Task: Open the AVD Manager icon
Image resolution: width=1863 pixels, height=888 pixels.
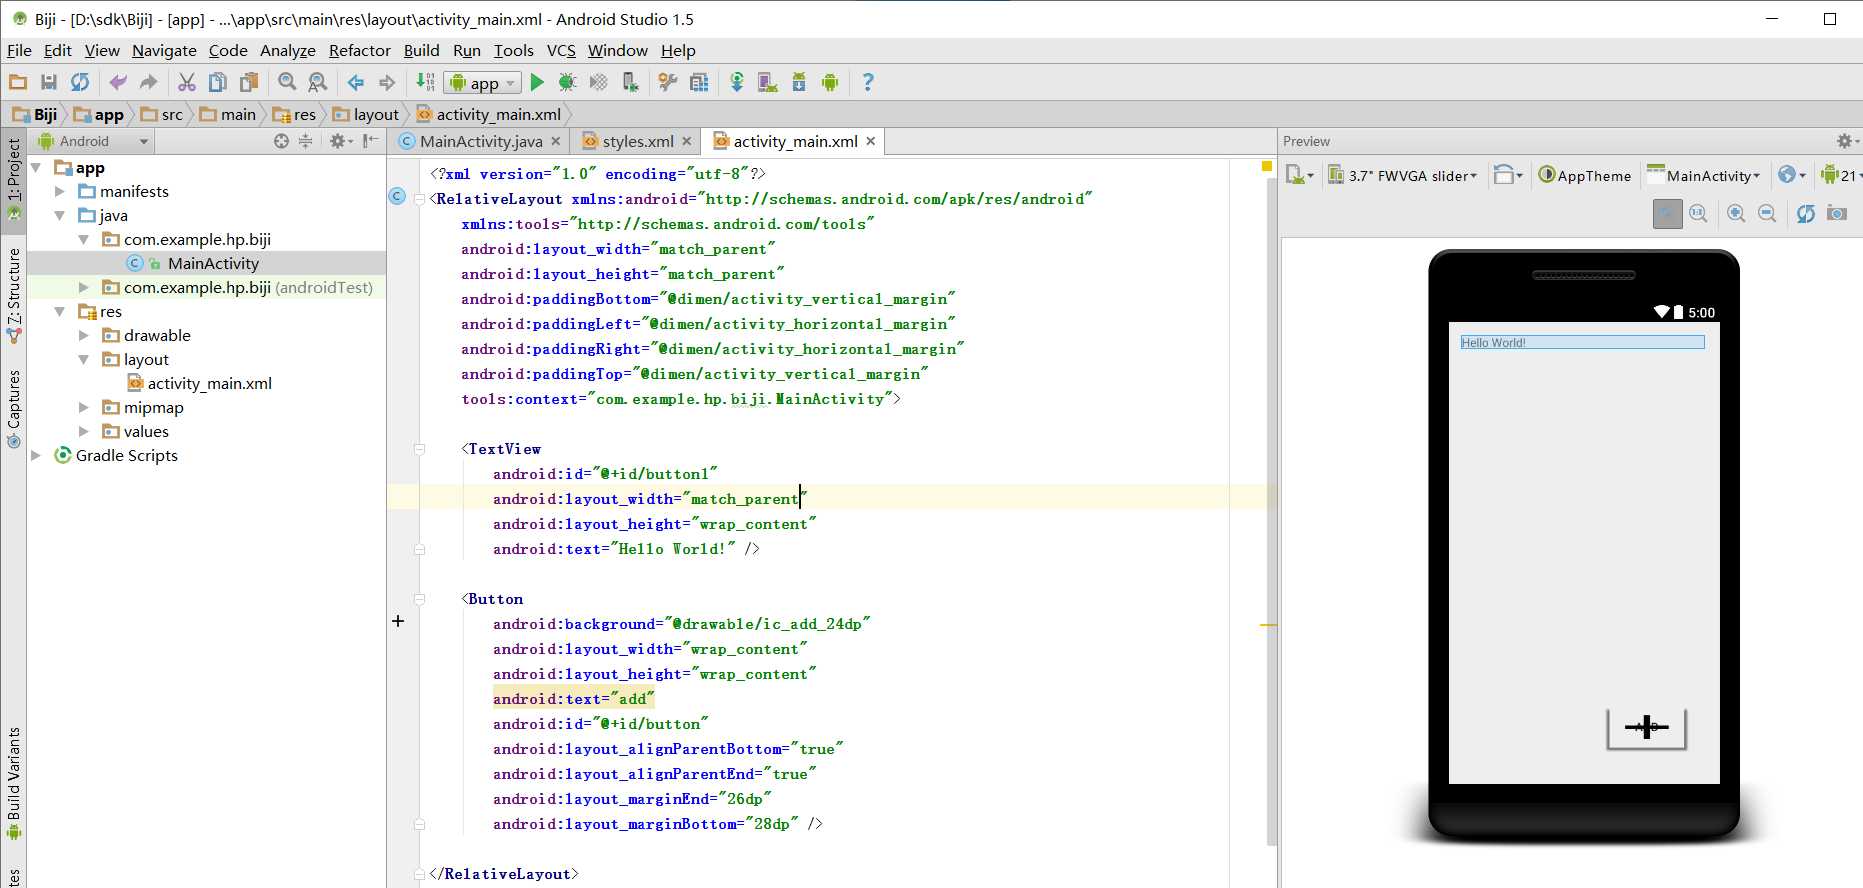Action: (x=767, y=83)
